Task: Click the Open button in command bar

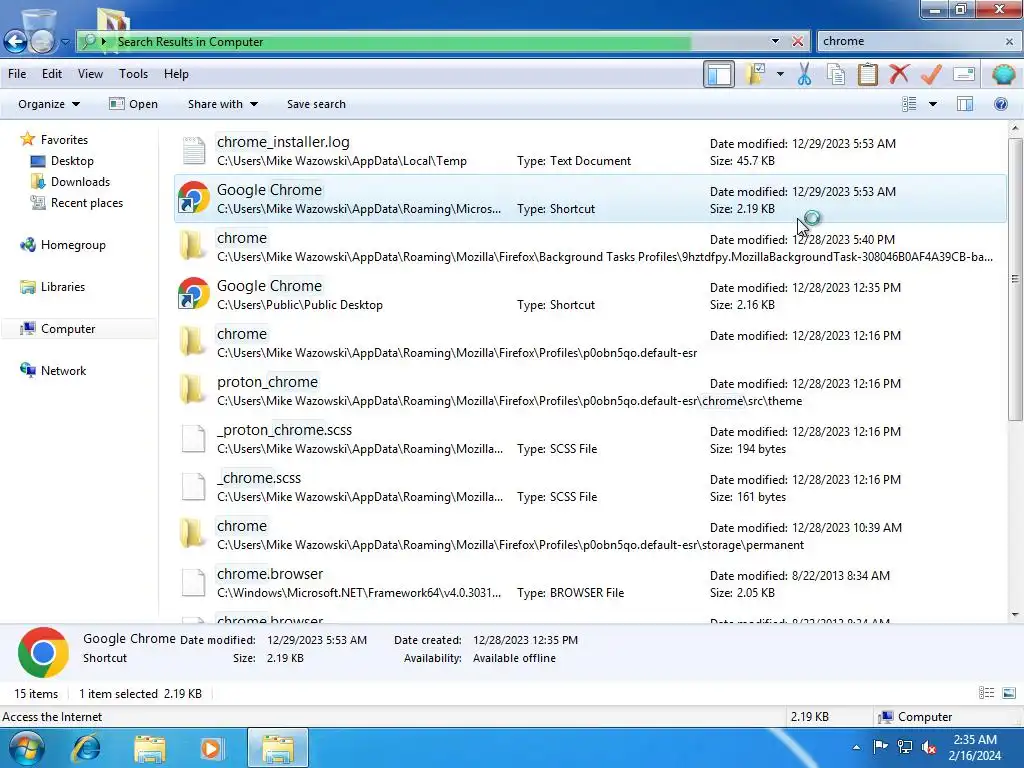Action: pyautogui.click(x=133, y=104)
